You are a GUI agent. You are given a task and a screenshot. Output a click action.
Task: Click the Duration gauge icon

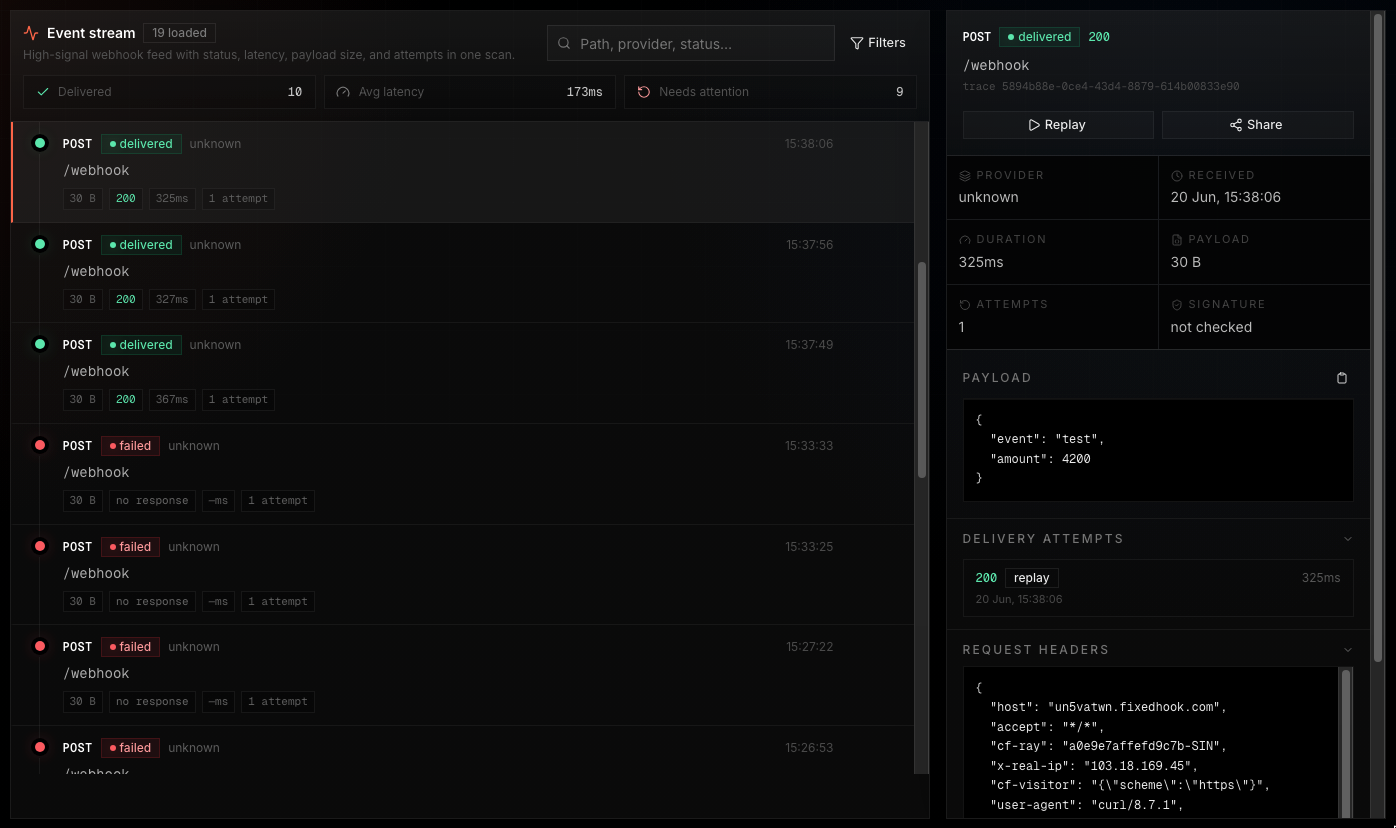[965, 240]
